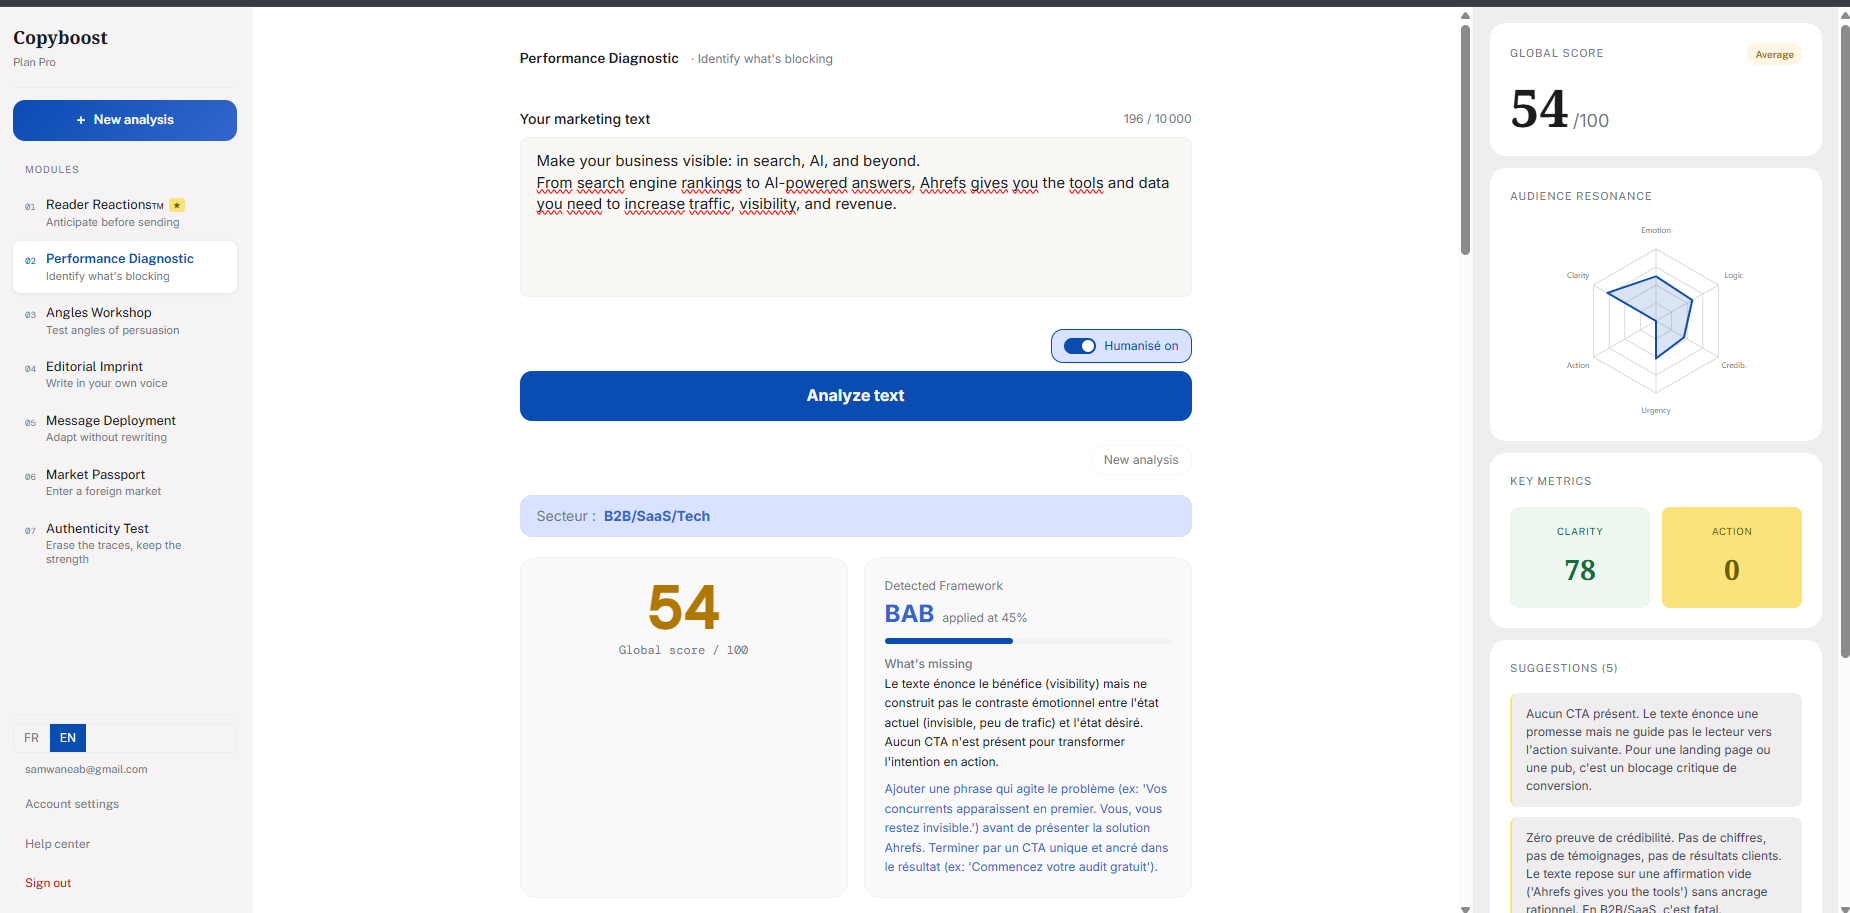This screenshot has height=913, width=1850.
Task: Click the 196 / 10 000 character counter
Action: (1157, 119)
